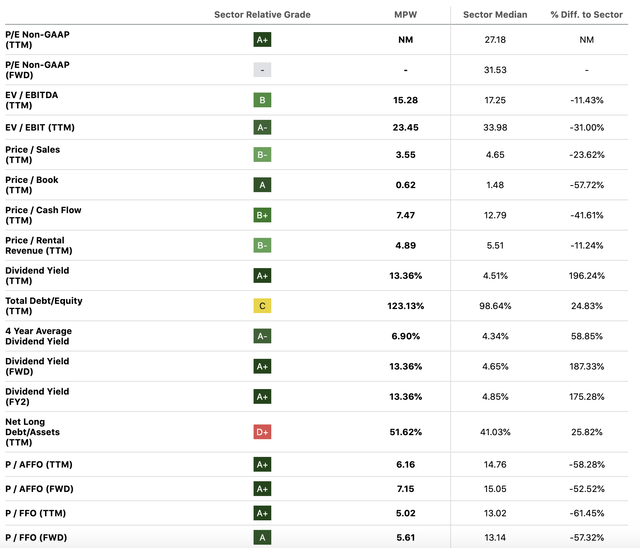Image resolution: width=640 pixels, height=548 pixels.
Task: Select the B- grade badge for Price / Sales
Action: 263,156
